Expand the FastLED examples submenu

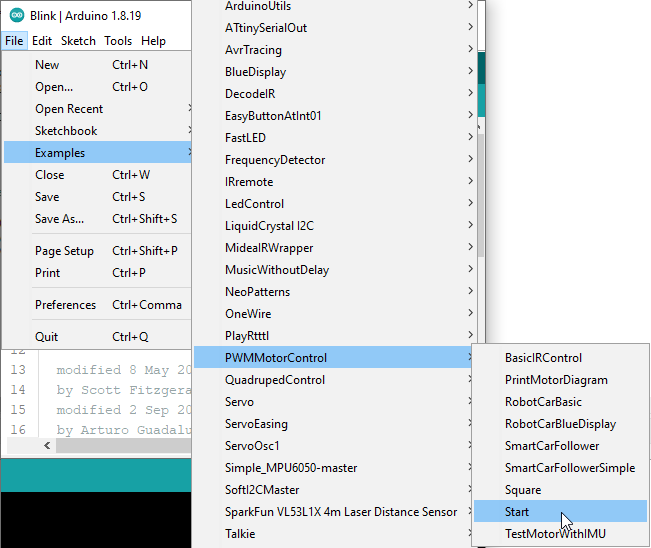(x=335, y=138)
